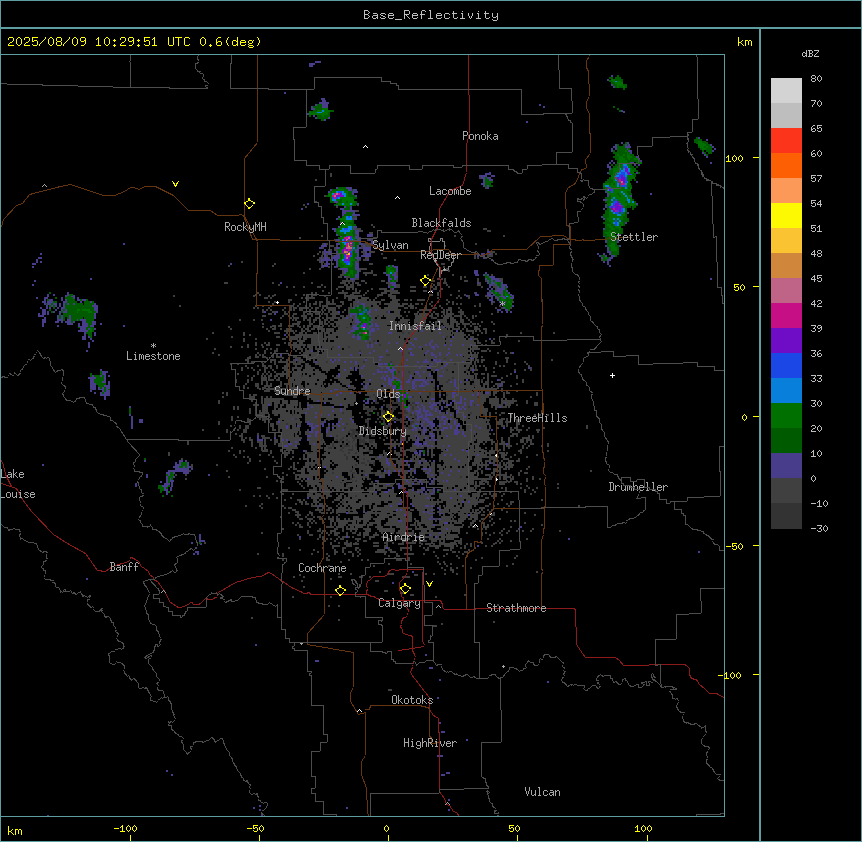862x842 pixels.
Task: Click the Lake Louise label
Action: coord(18,484)
